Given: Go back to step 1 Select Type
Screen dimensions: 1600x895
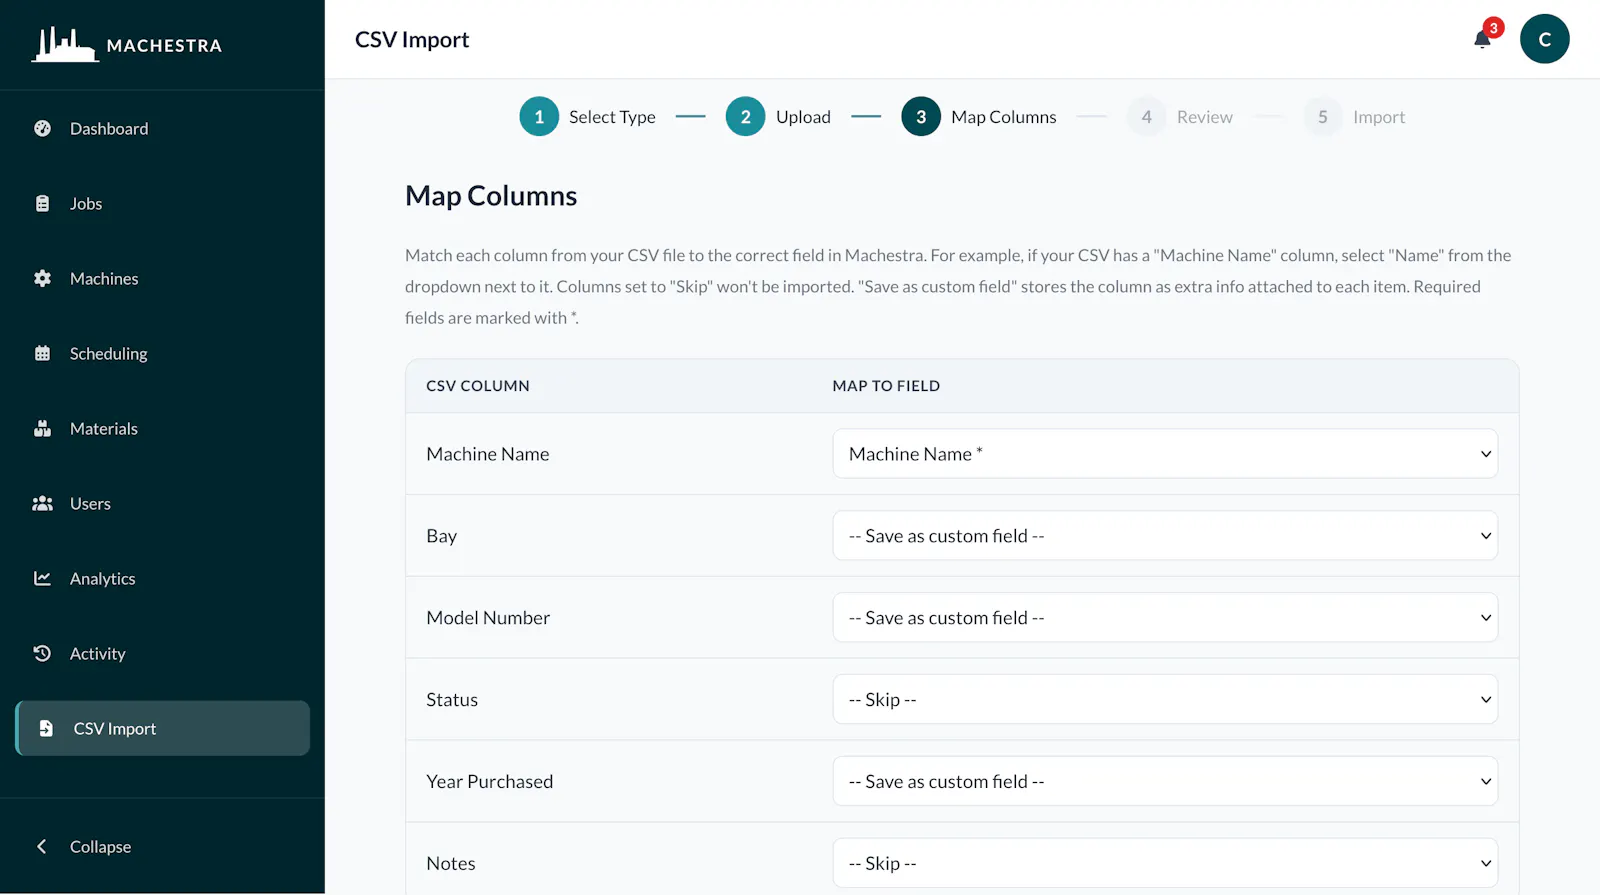Looking at the screenshot, I should pyautogui.click(x=587, y=117).
